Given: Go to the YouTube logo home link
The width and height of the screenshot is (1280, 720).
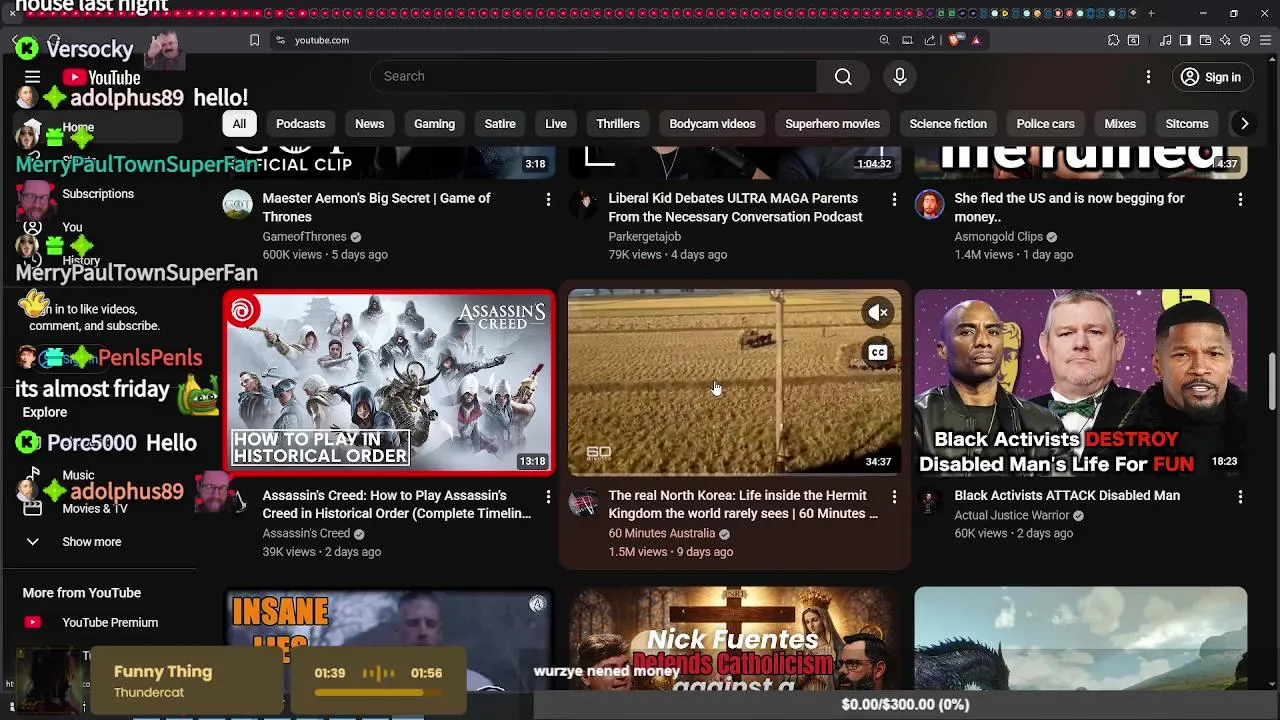Looking at the screenshot, I should click(x=101, y=77).
